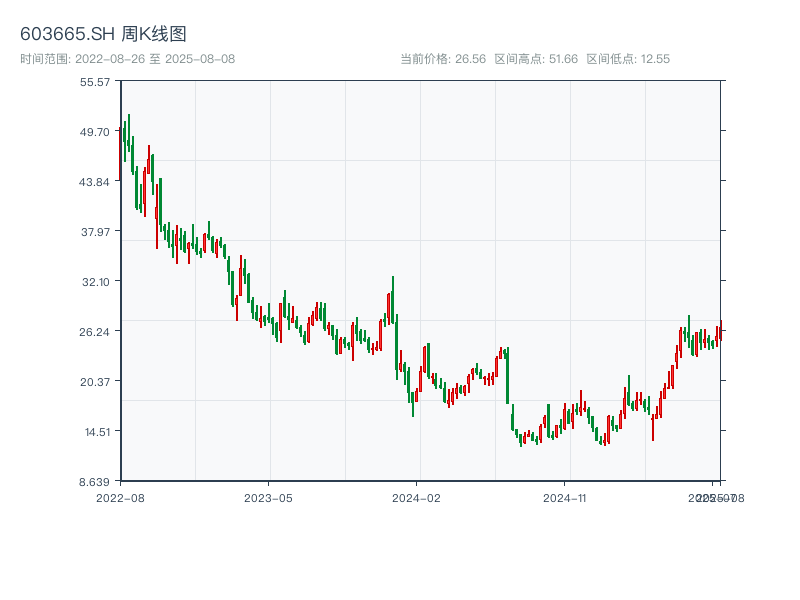Click the 2024-11 x-axis date label
Image resolution: width=800 pixels, height=600 pixels.
pyautogui.click(x=565, y=497)
